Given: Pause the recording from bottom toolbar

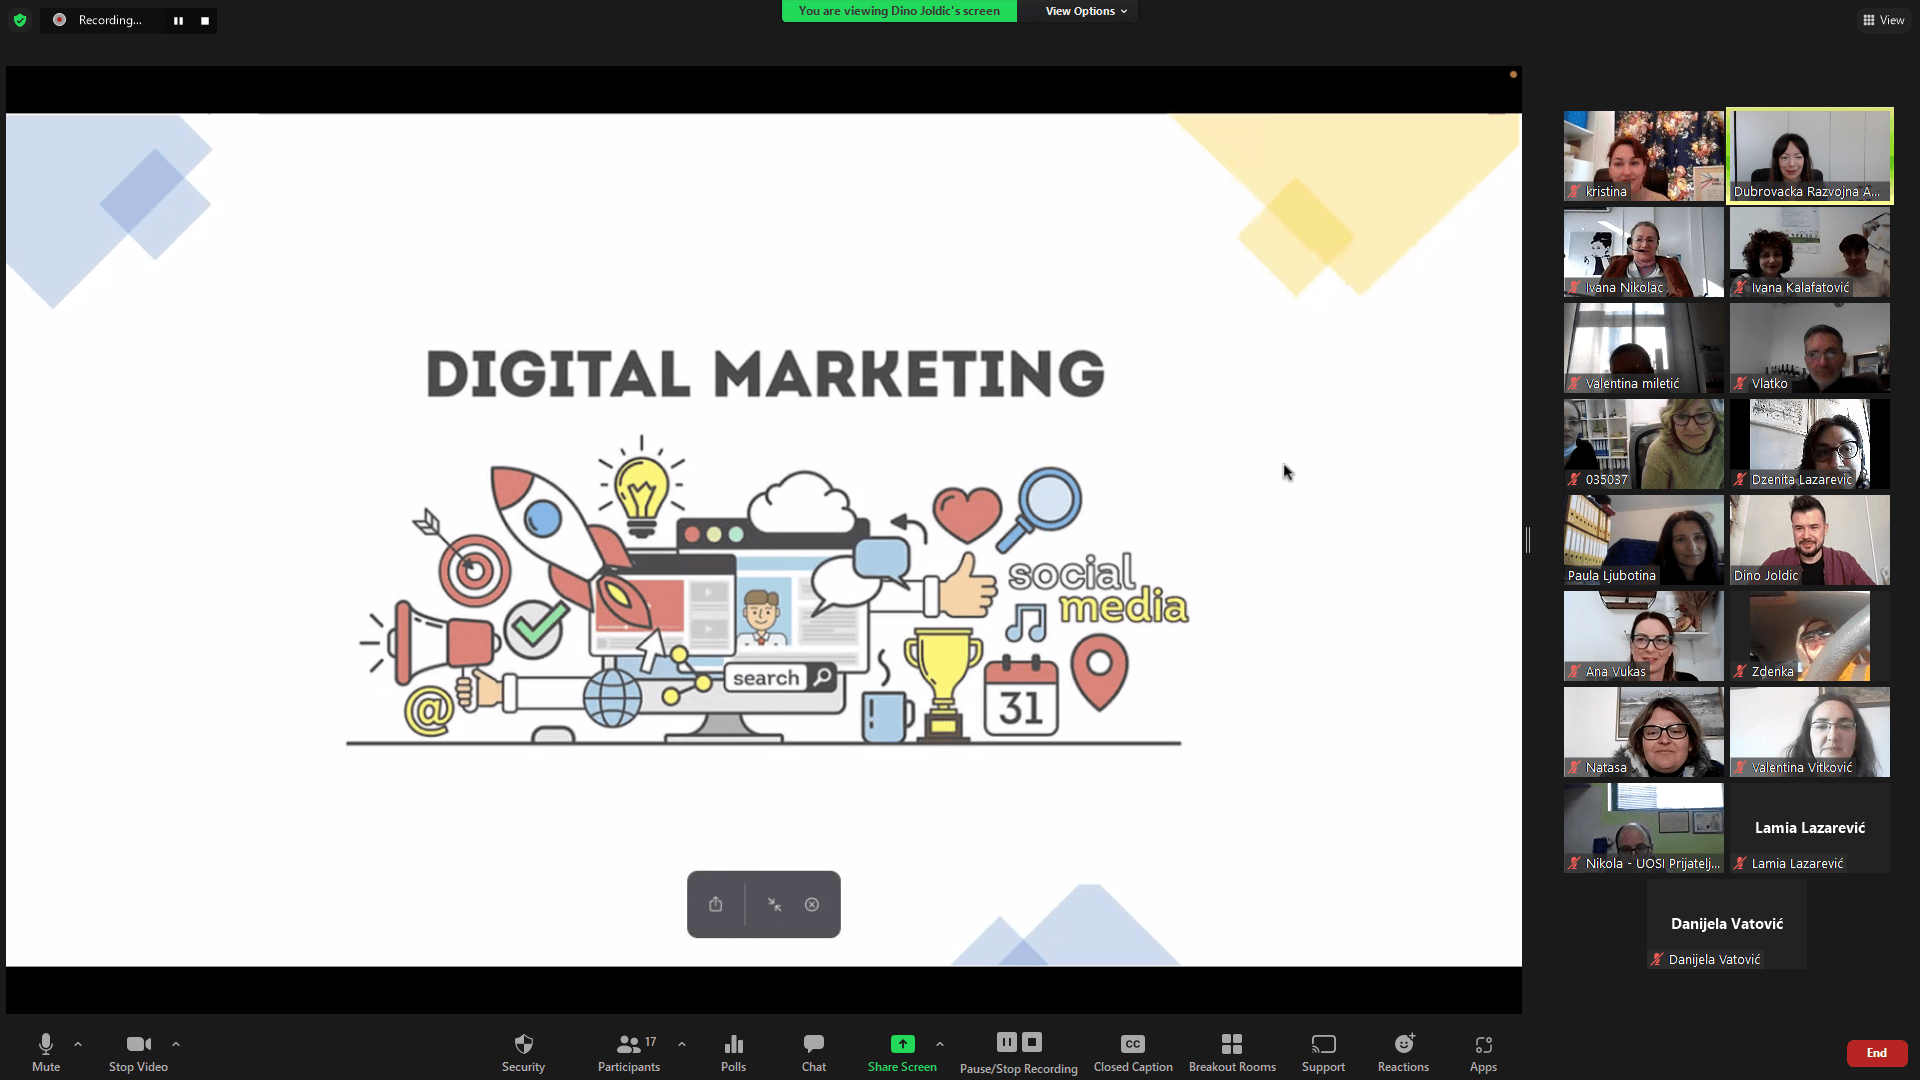Looking at the screenshot, I should [1006, 1042].
